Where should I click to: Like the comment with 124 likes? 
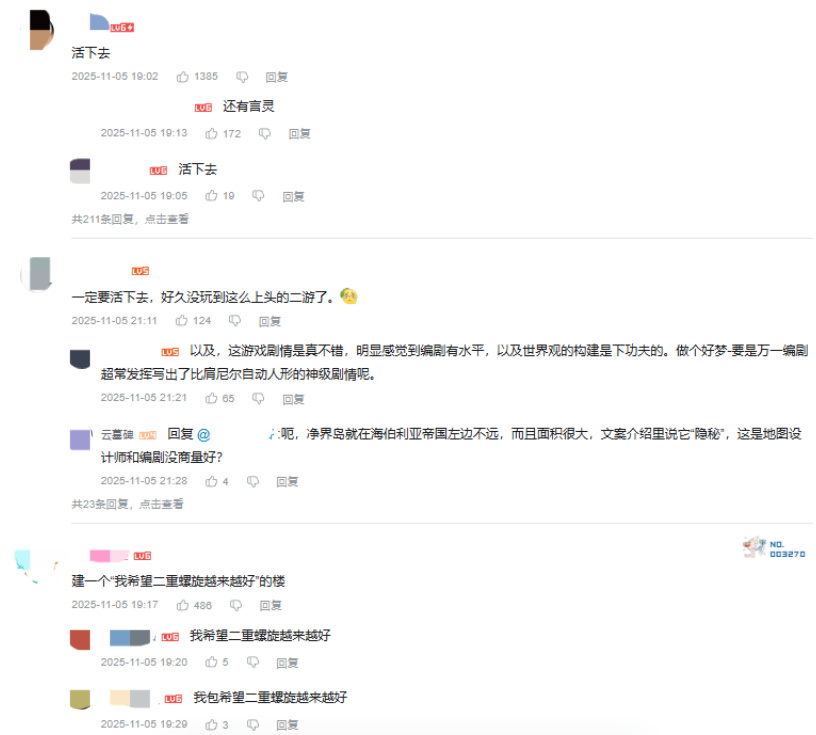[182, 321]
